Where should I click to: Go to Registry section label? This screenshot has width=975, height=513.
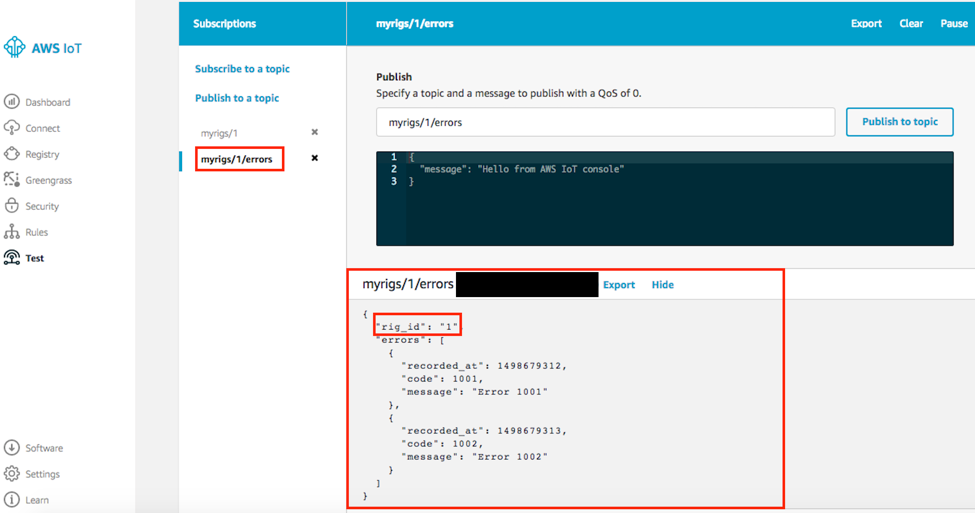tap(42, 154)
